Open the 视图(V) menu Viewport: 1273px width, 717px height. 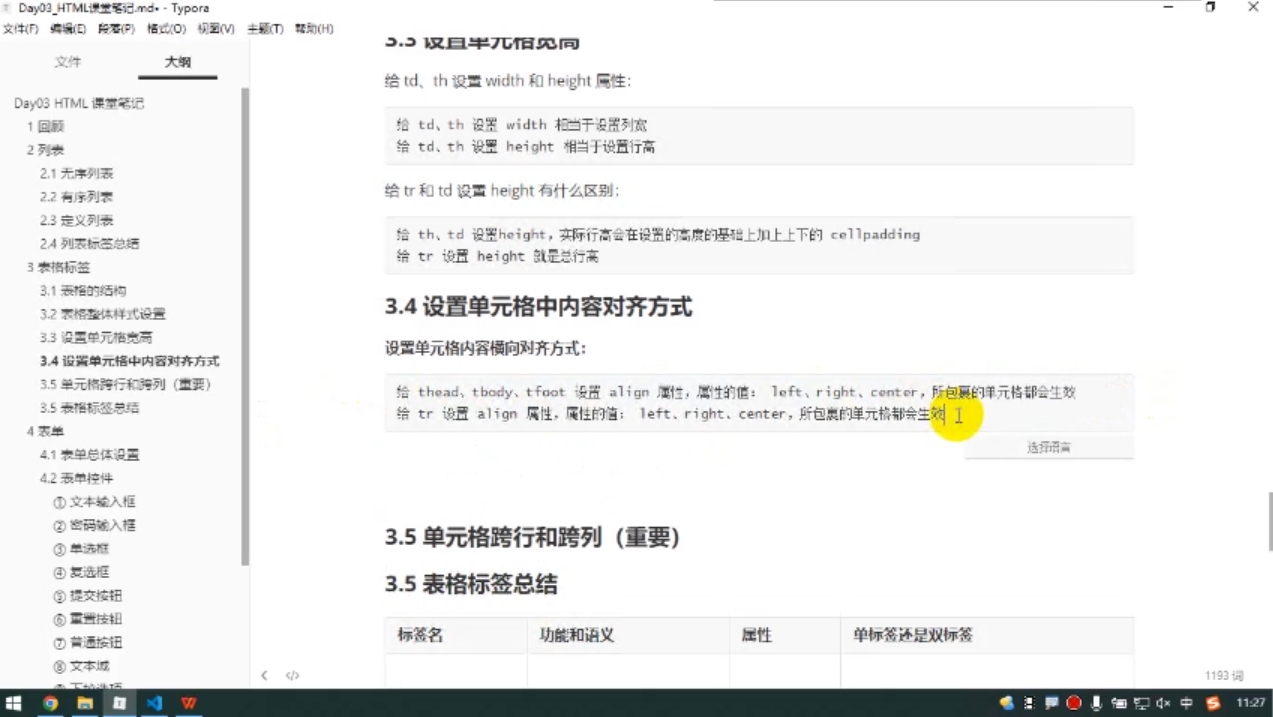point(215,29)
